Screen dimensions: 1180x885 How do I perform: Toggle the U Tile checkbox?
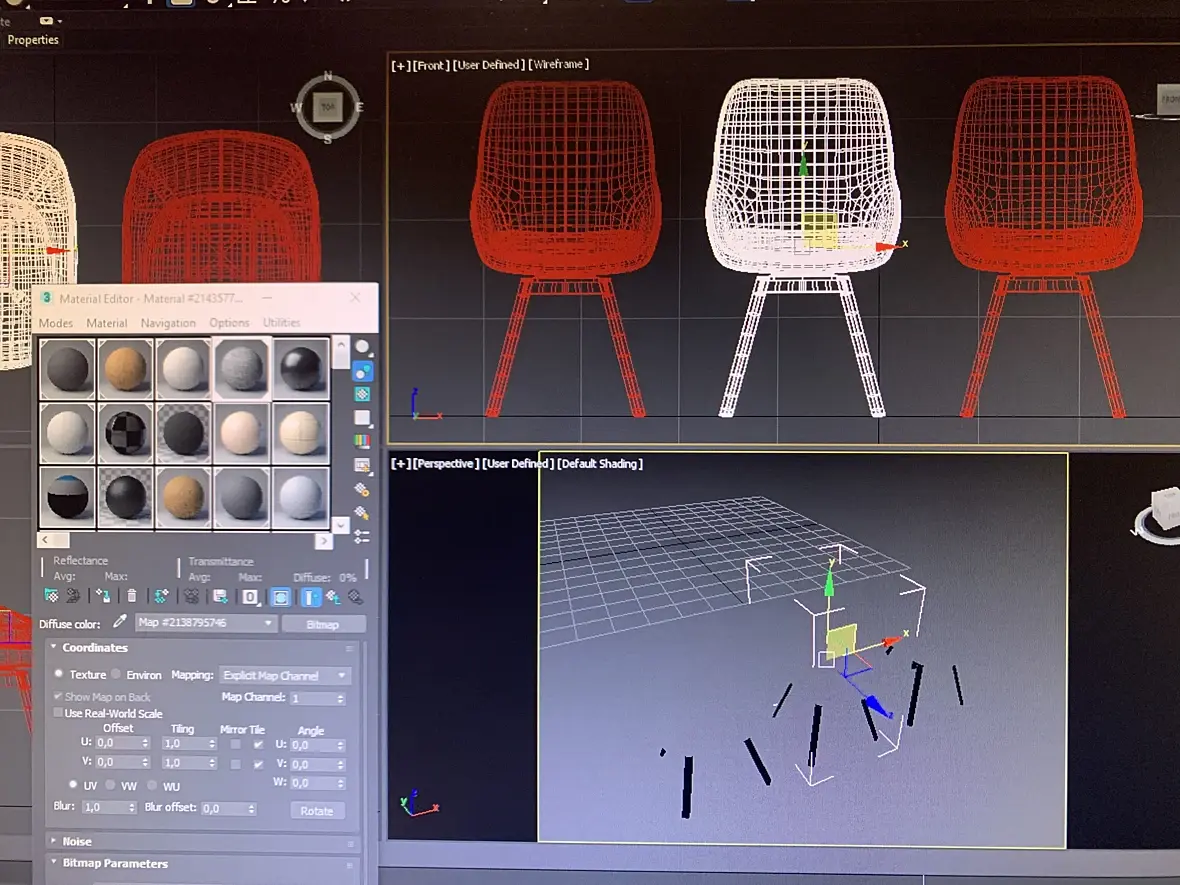(258, 744)
